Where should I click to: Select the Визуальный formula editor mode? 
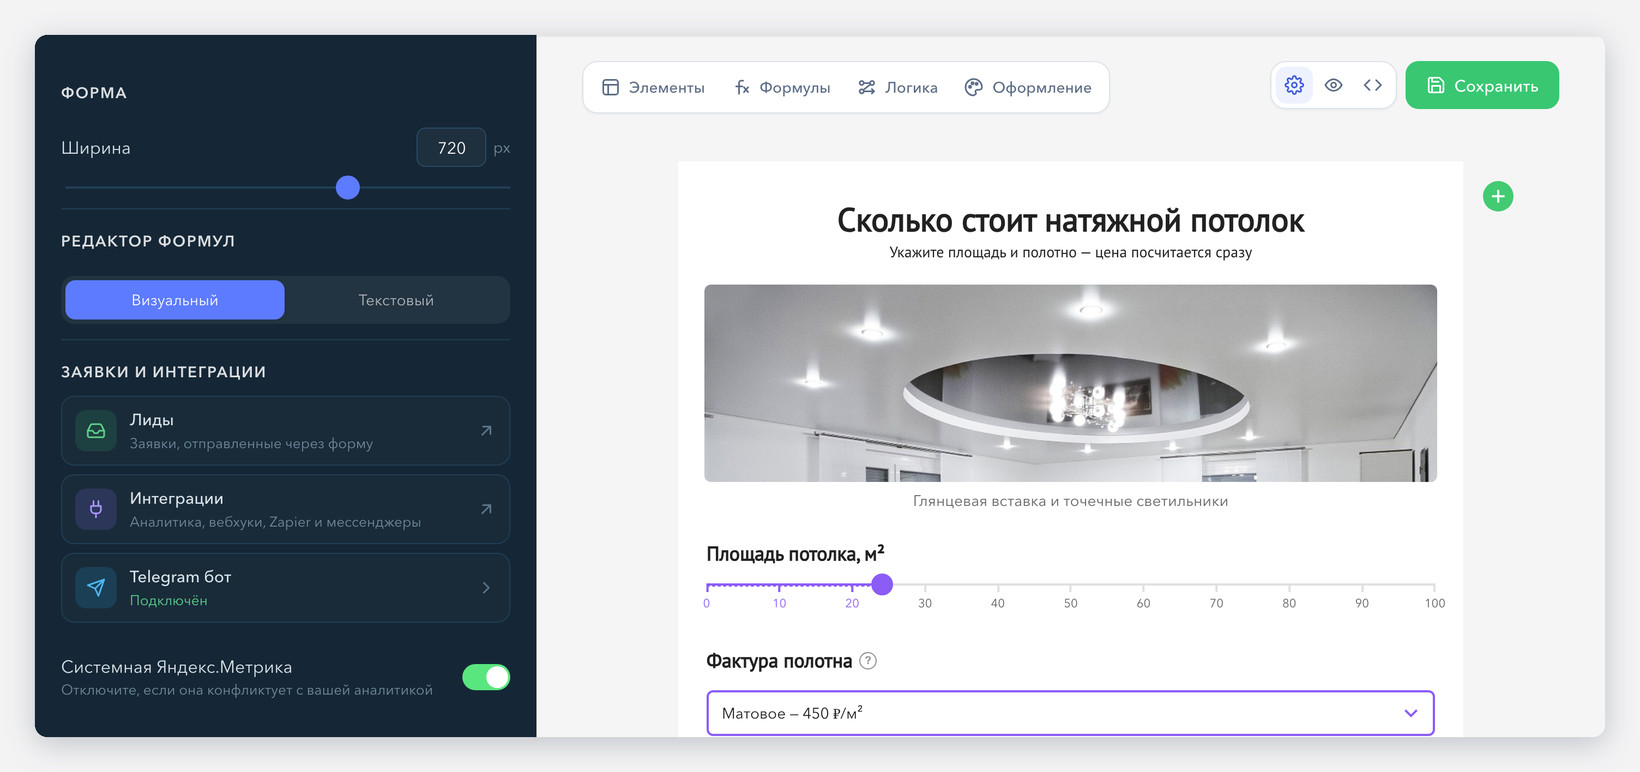click(x=175, y=300)
